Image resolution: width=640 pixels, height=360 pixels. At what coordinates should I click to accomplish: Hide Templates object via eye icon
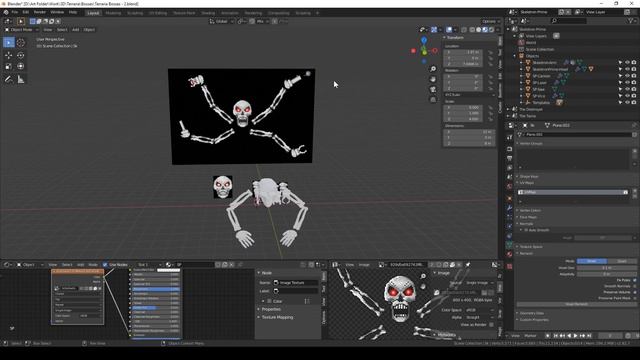[627, 102]
